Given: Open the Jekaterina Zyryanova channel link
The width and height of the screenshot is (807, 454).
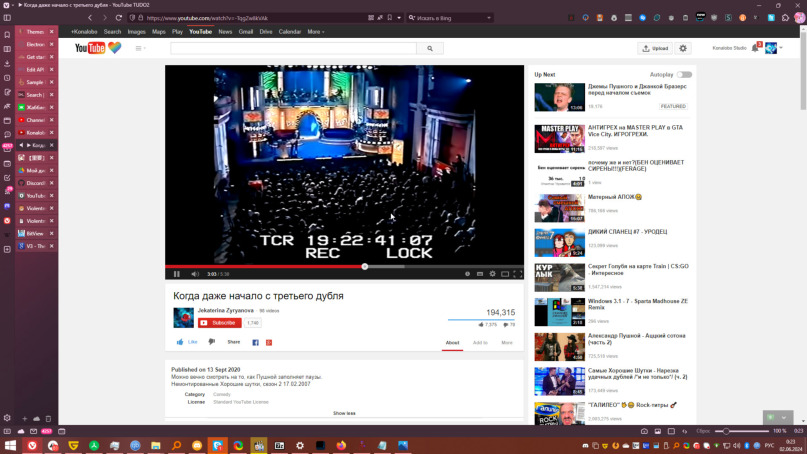Looking at the screenshot, I should pyautogui.click(x=225, y=310).
